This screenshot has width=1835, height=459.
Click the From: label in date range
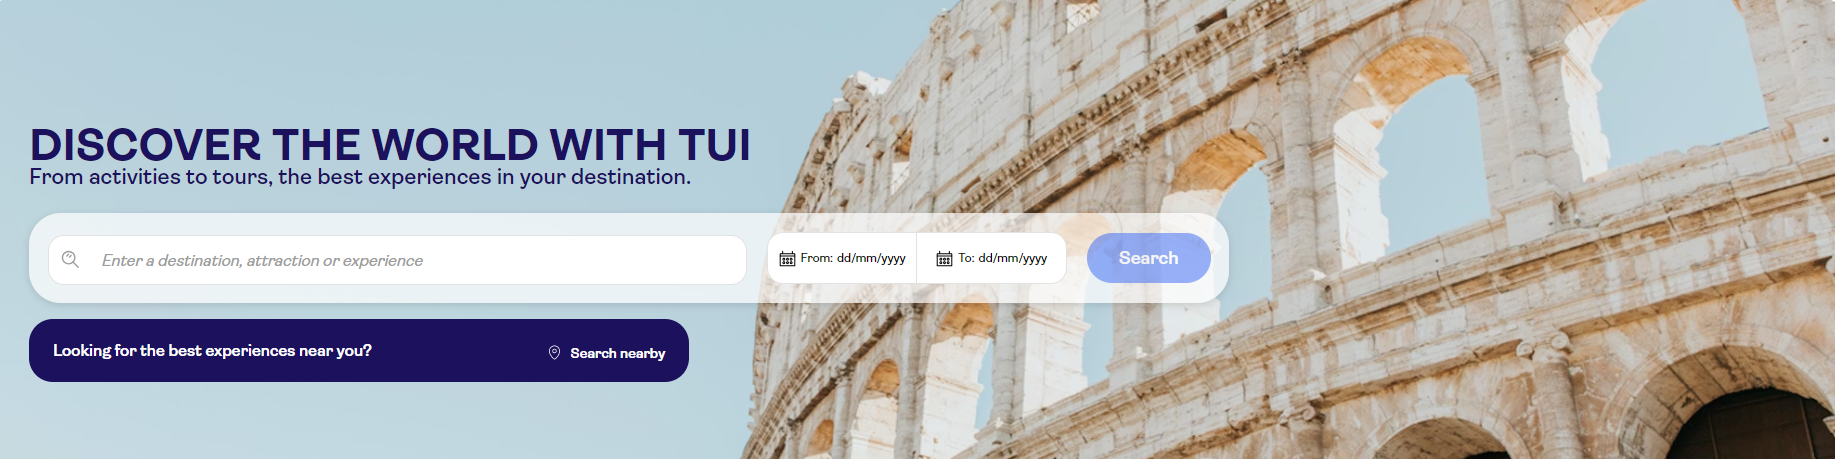(816, 258)
